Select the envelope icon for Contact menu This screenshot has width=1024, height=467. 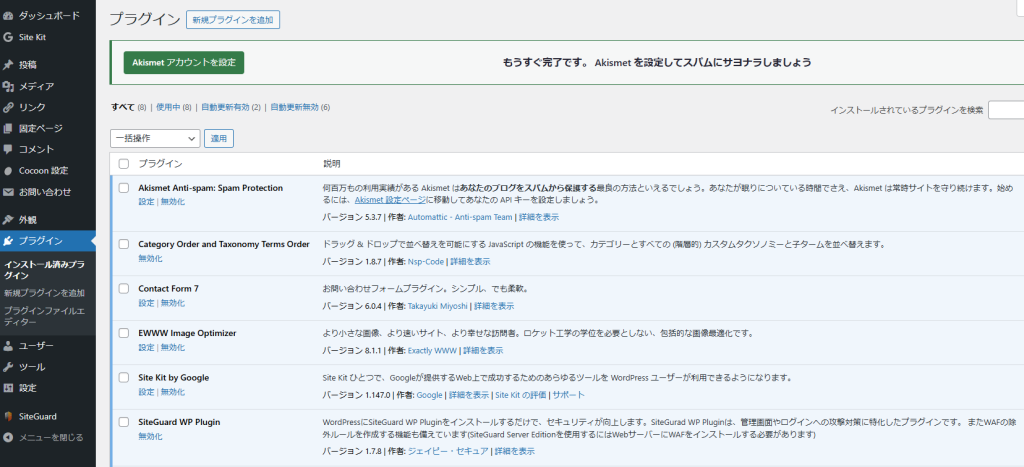pyautogui.click(x=9, y=191)
